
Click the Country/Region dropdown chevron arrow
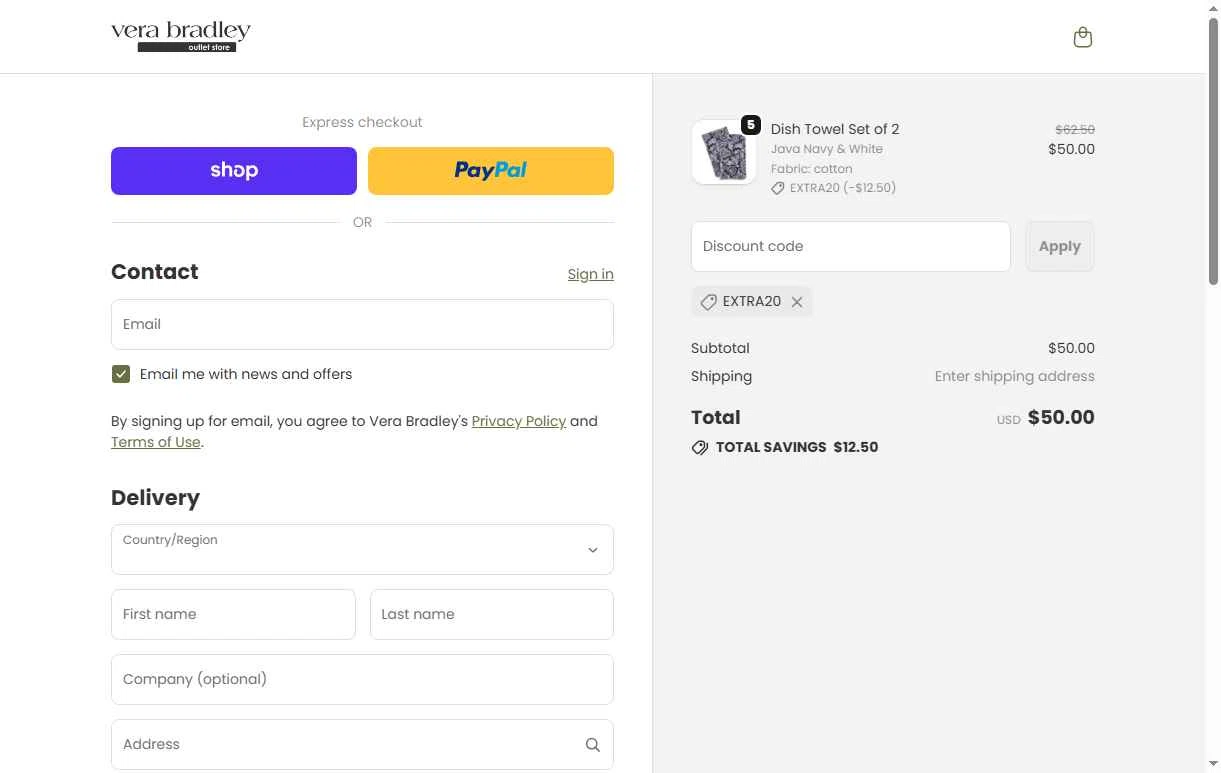point(593,550)
